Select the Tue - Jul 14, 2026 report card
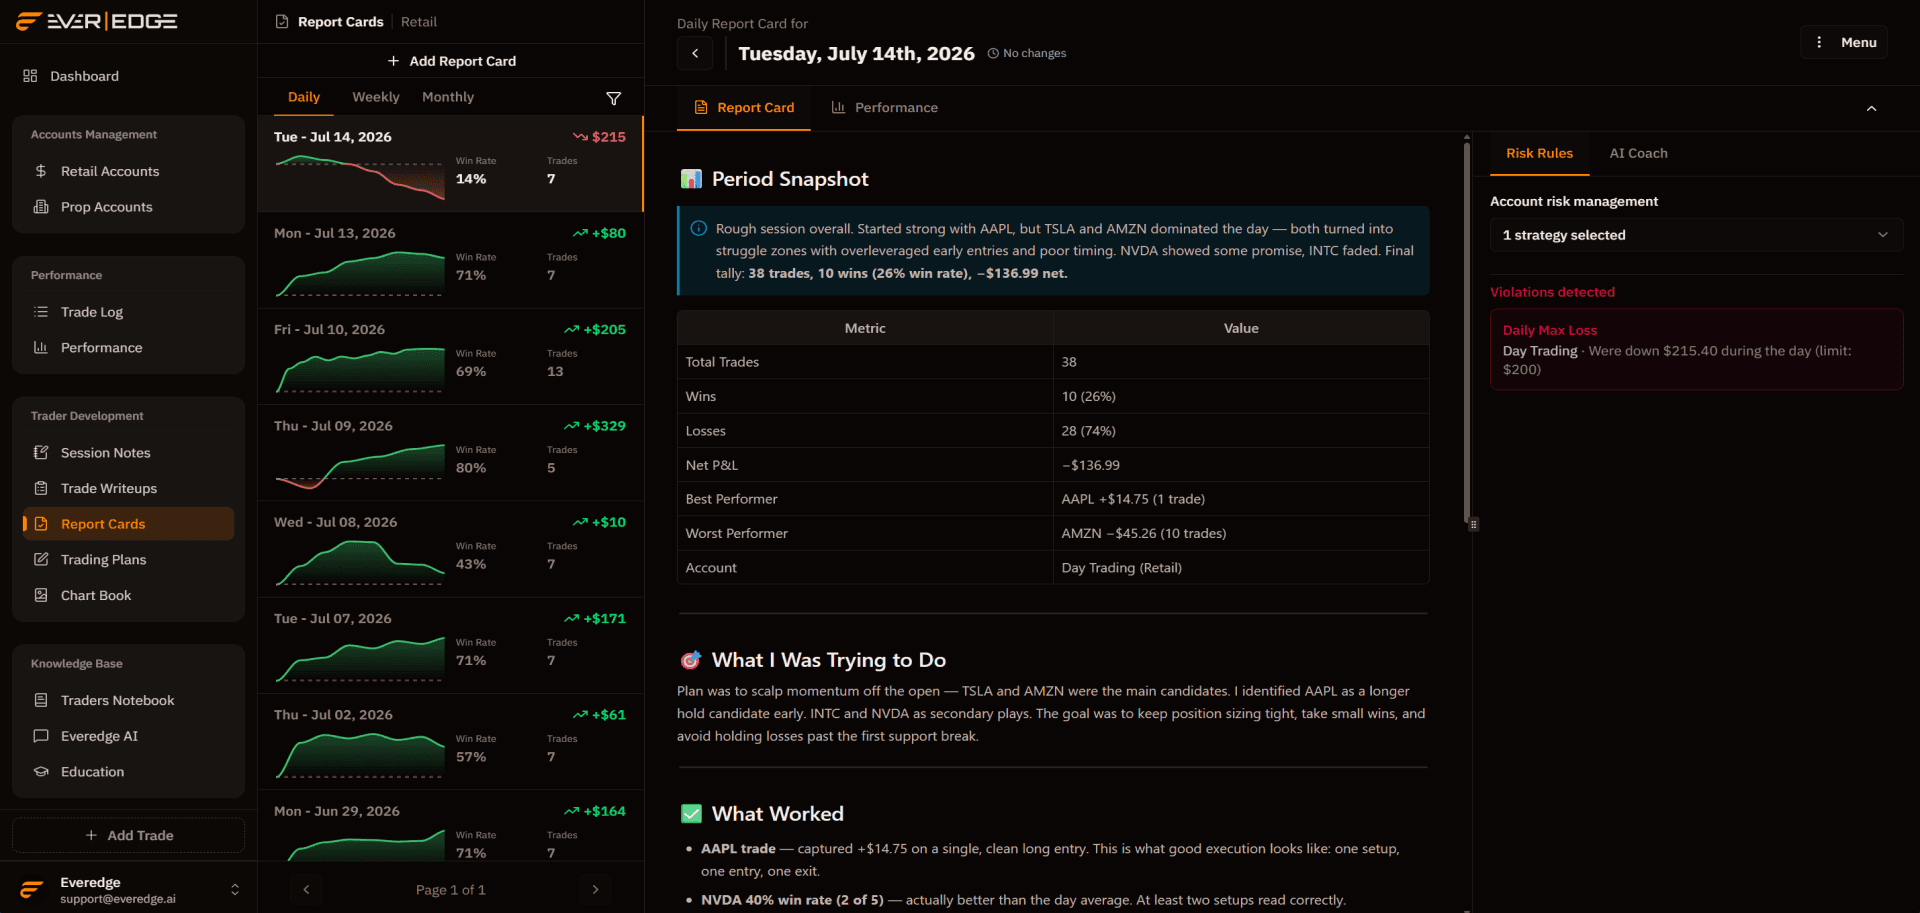The height and width of the screenshot is (913, 1920). tap(450, 164)
